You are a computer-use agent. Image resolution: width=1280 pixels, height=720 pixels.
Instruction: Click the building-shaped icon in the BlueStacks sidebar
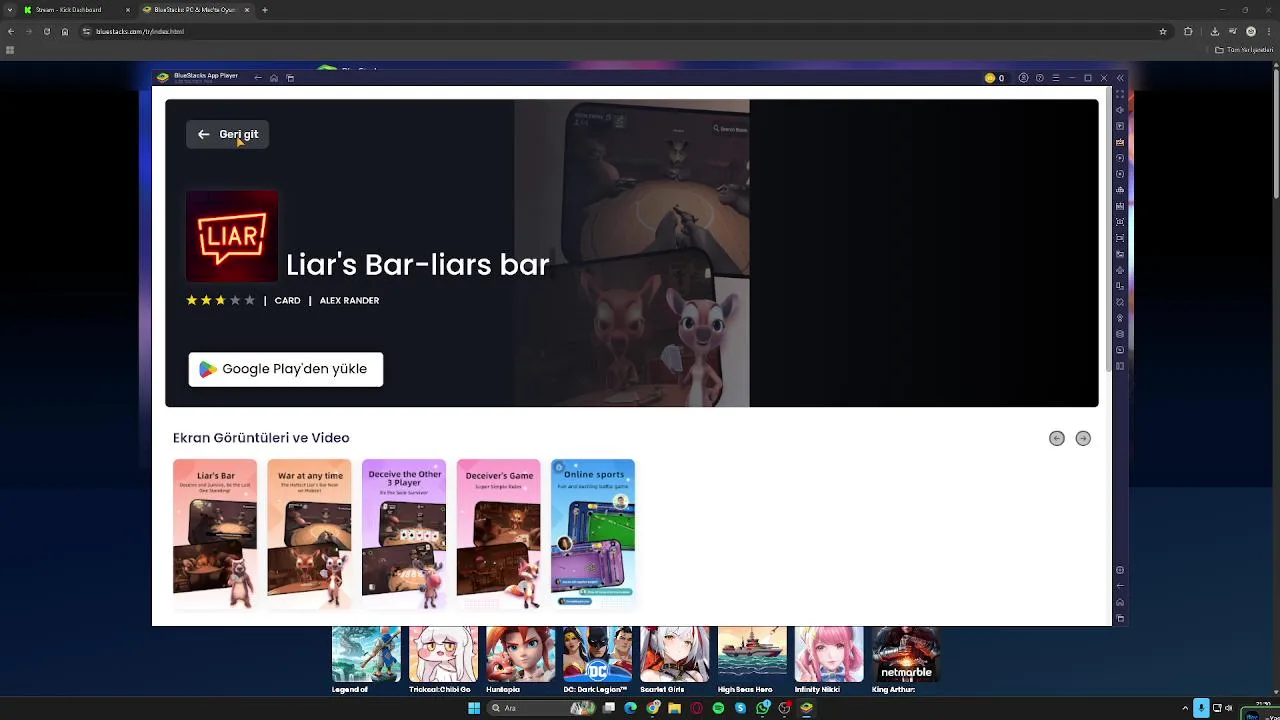[1120, 190]
